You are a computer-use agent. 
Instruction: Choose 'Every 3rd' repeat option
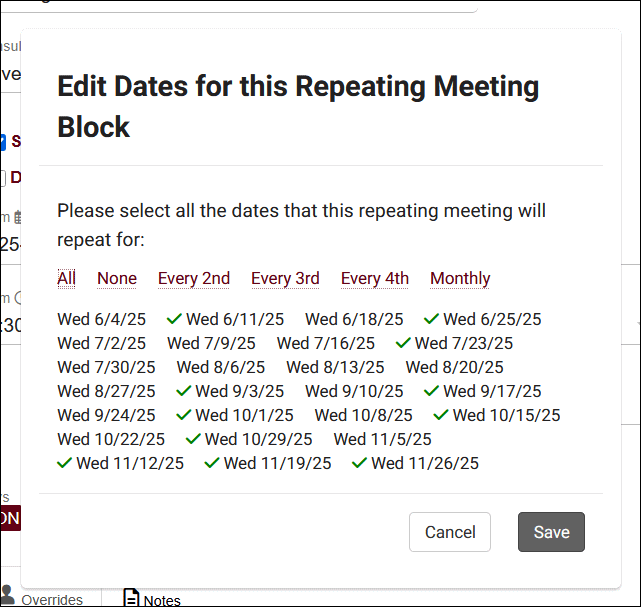285,278
